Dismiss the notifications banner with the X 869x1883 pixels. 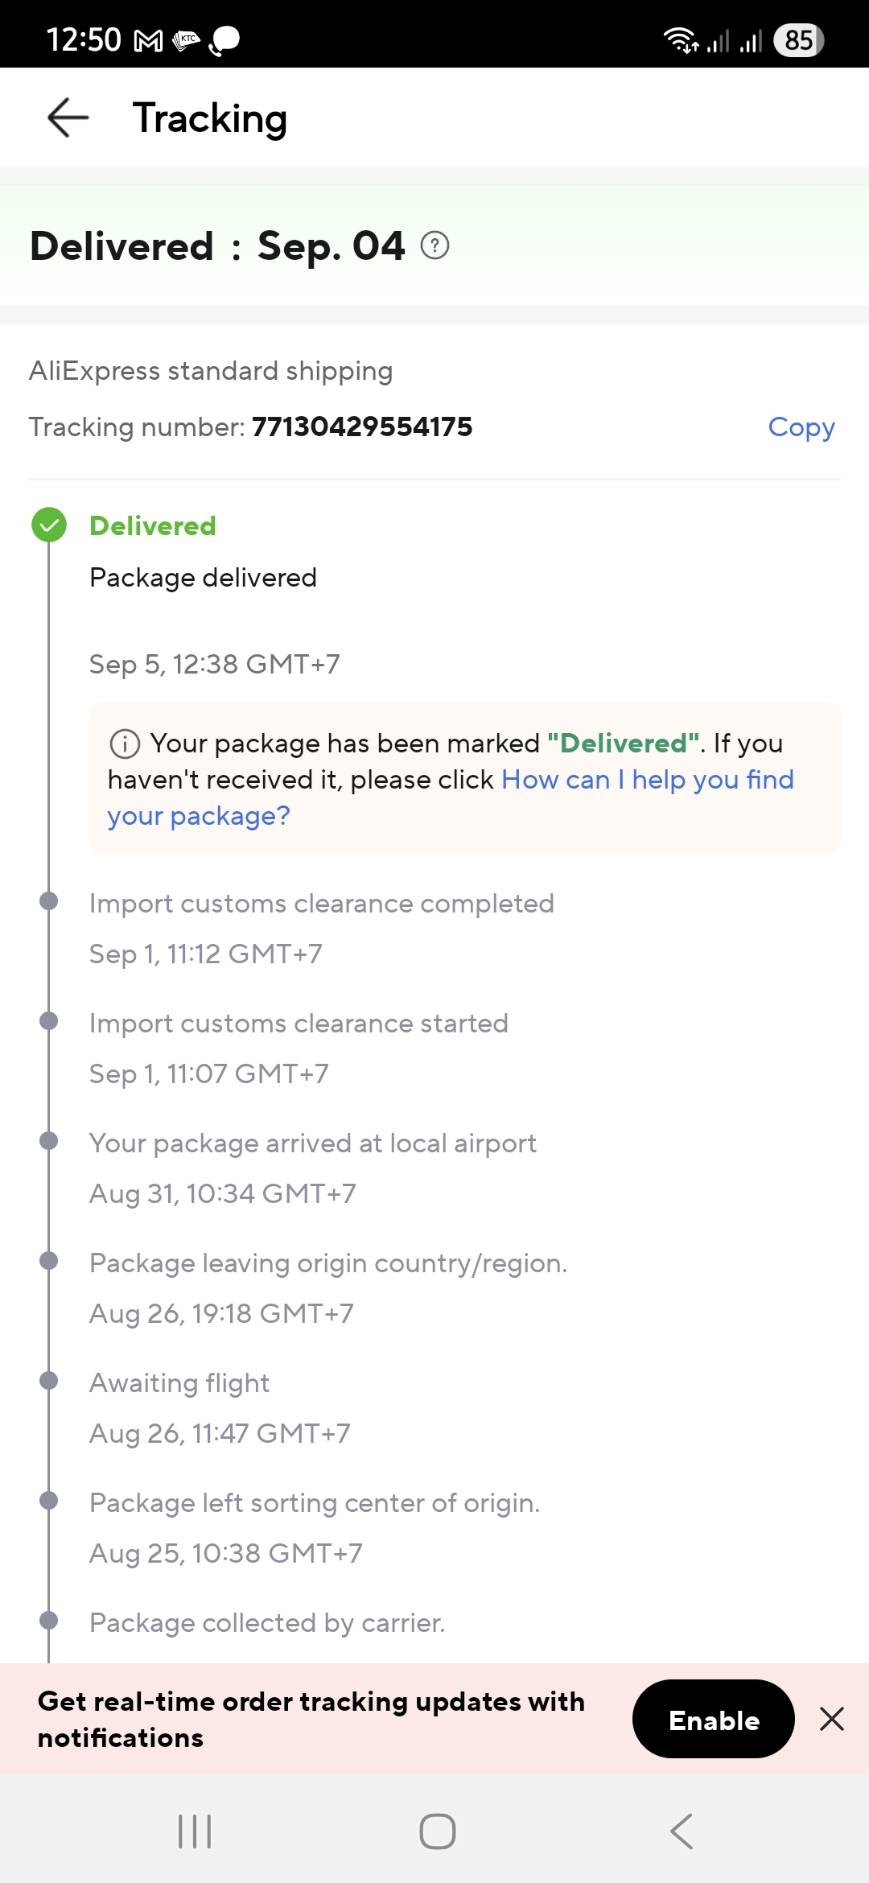pyautogui.click(x=832, y=1719)
